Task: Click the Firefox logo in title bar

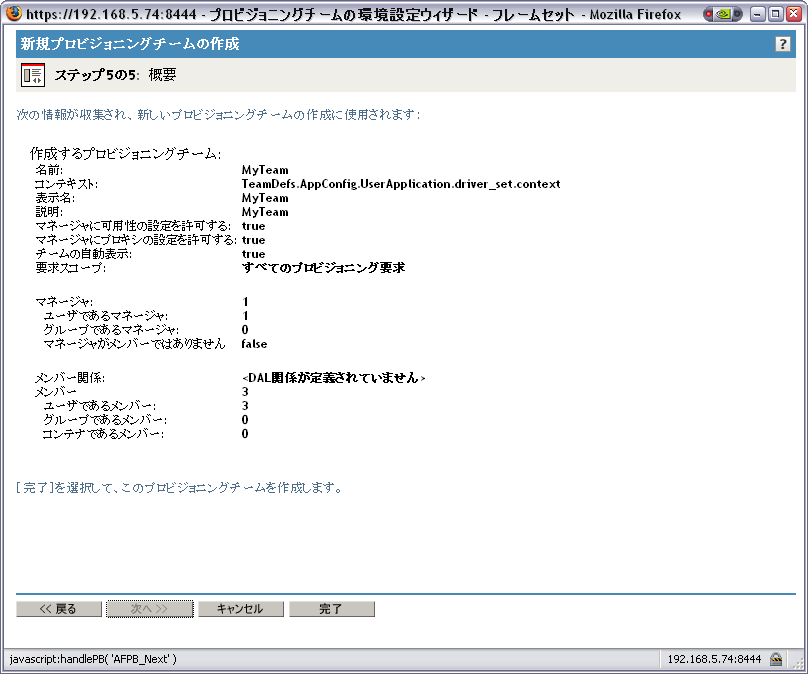Action: pos(14,13)
